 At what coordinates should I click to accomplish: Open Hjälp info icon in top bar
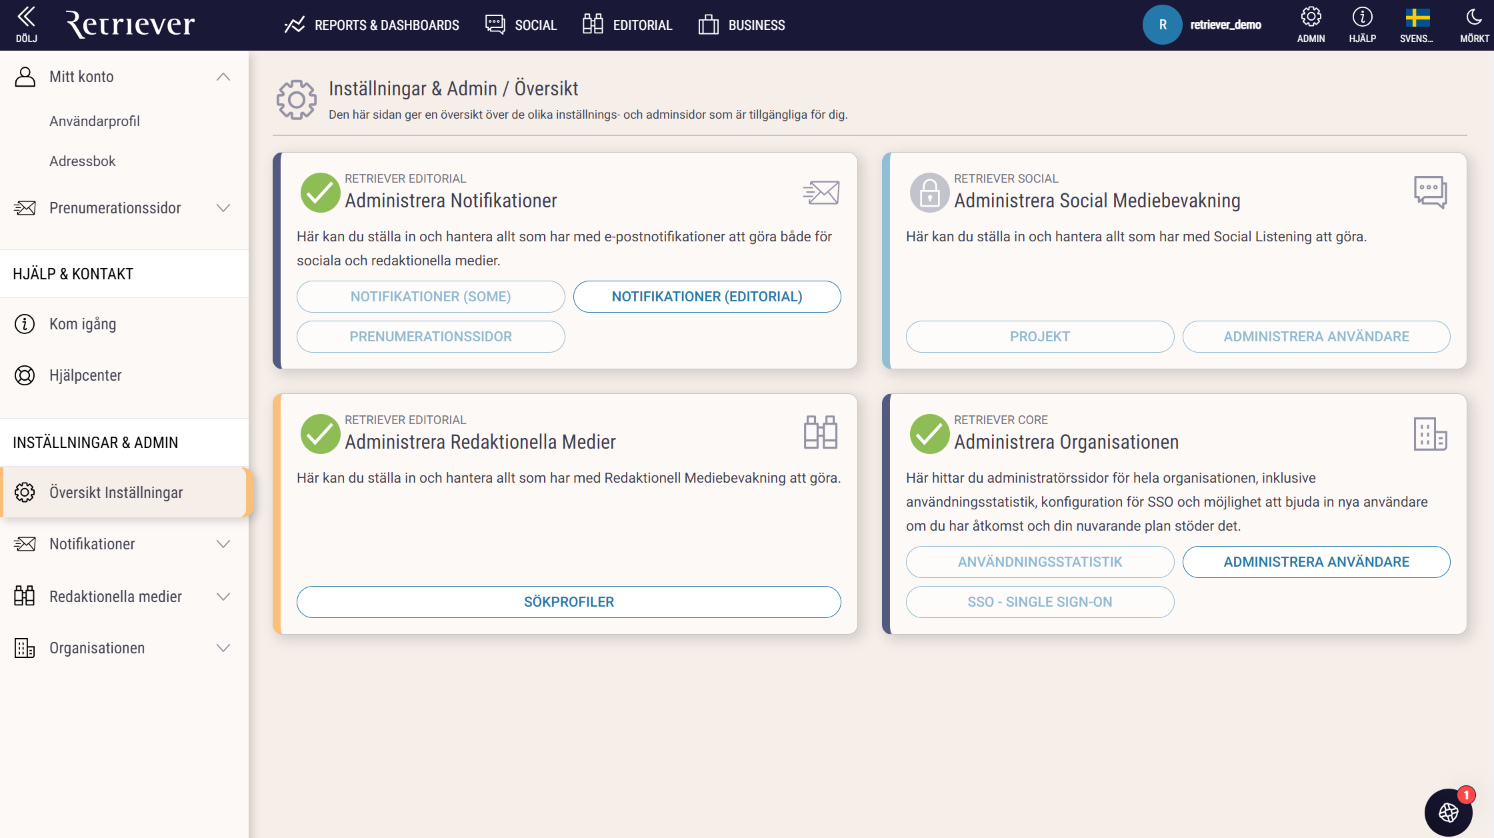[1362, 25]
